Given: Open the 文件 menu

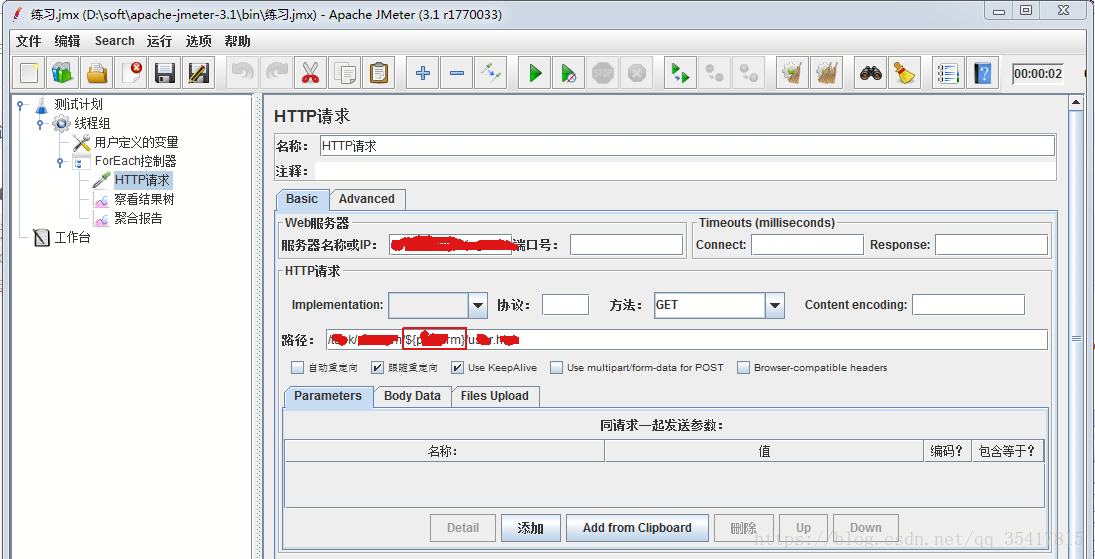Looking at the screenshot, I should (x=29, y=41).
